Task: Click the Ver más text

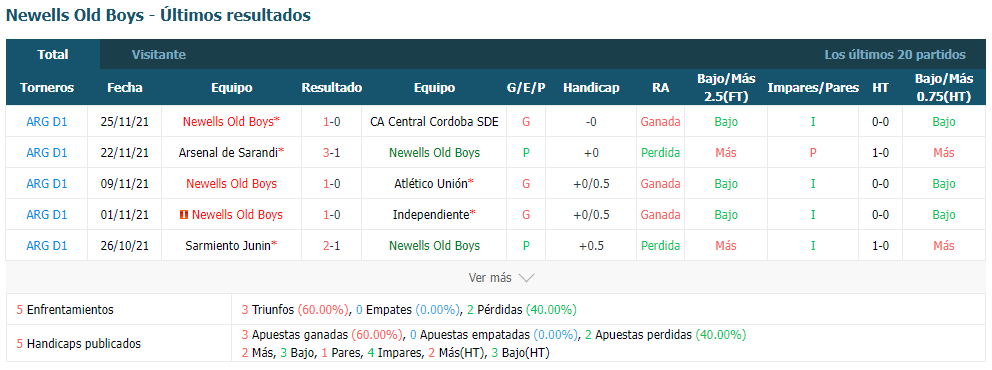Action: click(x=490, y=278)
